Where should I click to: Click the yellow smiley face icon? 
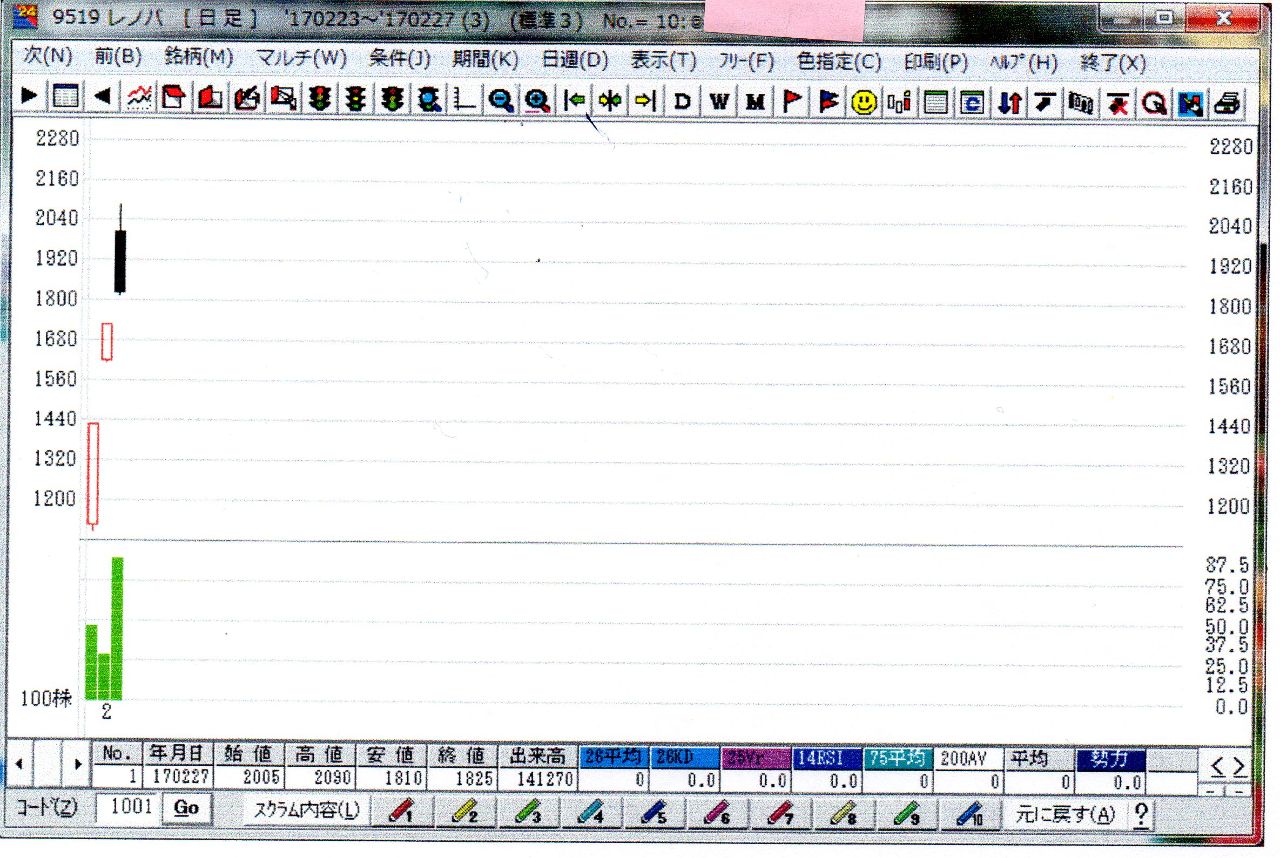[x=863, y=100]
